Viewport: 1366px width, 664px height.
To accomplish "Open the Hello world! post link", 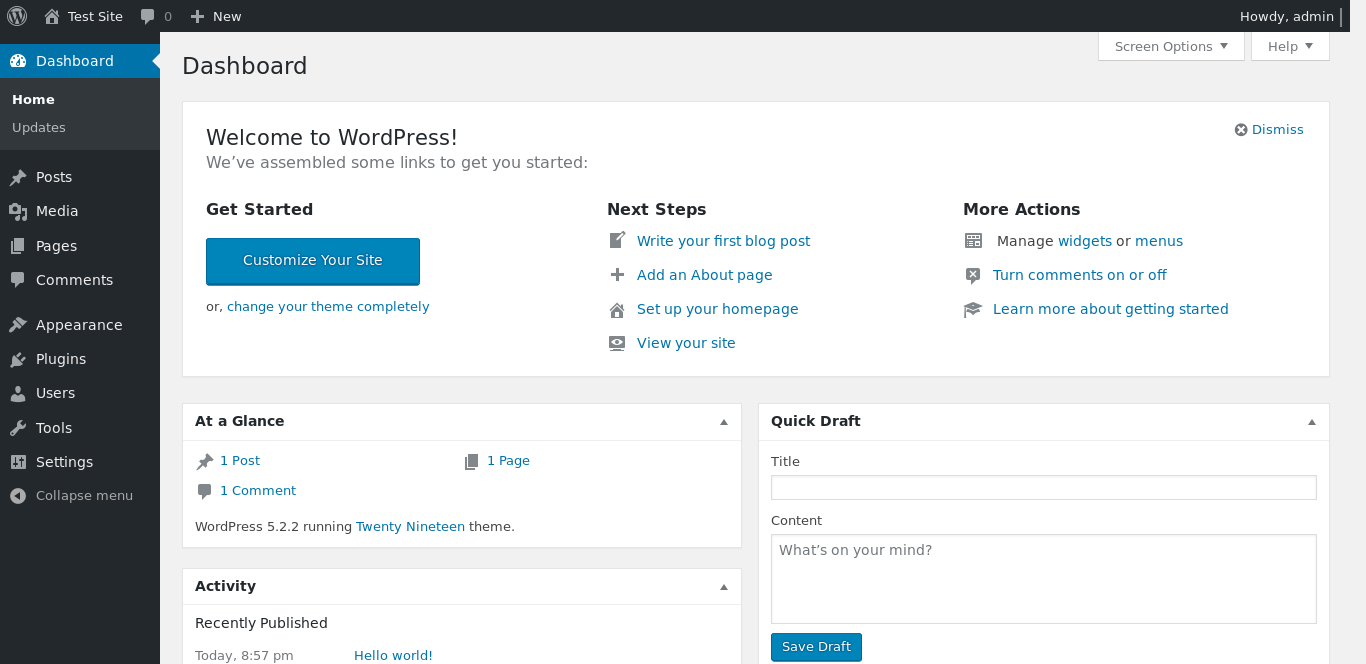I will click(393, 656).
